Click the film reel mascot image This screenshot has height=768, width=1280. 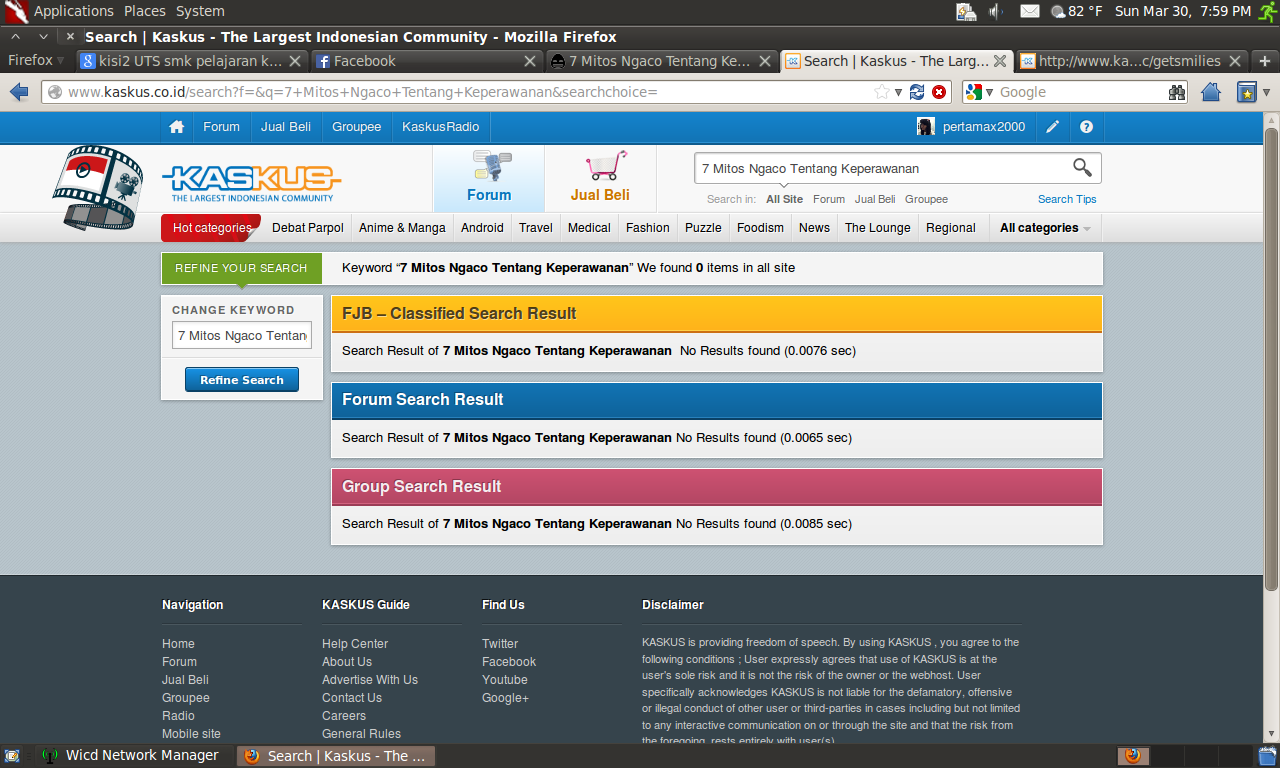[98, 188]
